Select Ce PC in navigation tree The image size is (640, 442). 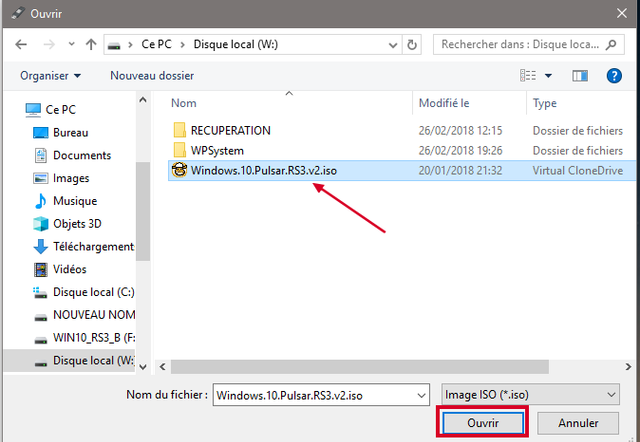point(60,109)
